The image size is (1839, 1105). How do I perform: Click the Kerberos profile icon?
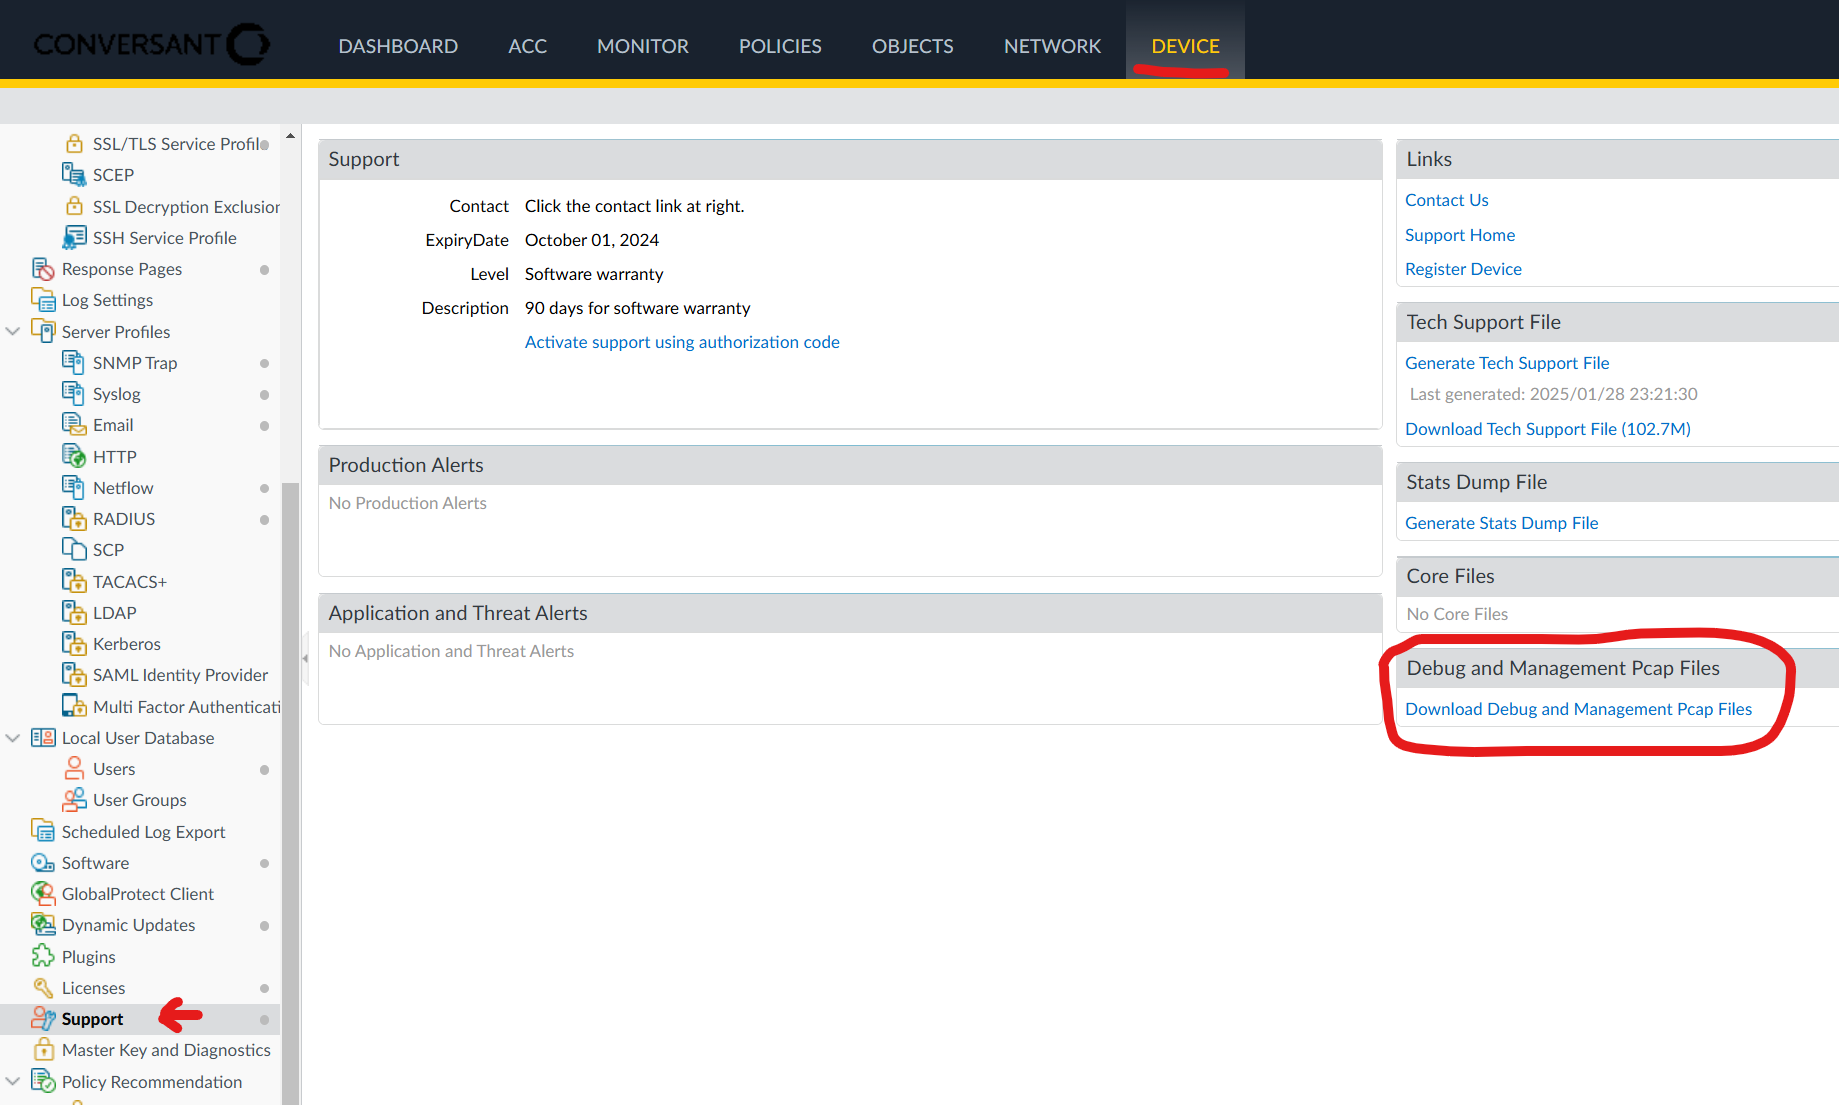[x=73, y=643]
